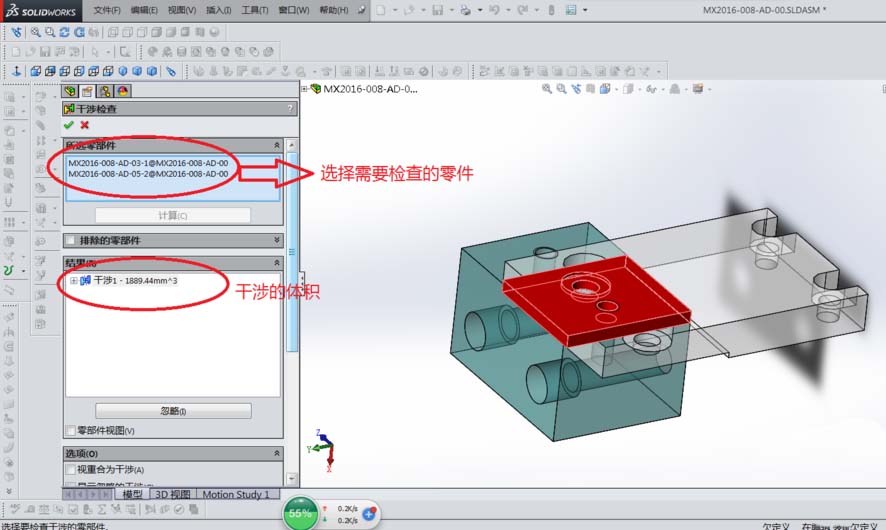Collapse the 选项 section chevron

point(277,453)
